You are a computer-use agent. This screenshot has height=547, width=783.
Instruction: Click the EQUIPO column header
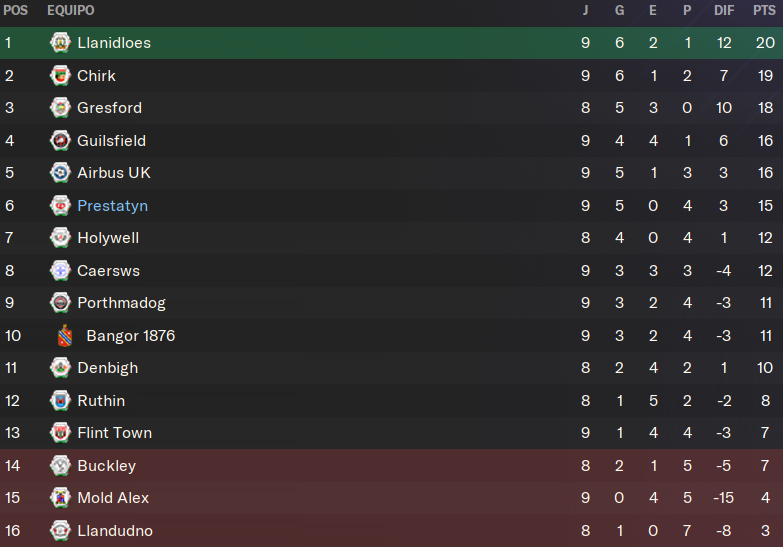(70, 10)
